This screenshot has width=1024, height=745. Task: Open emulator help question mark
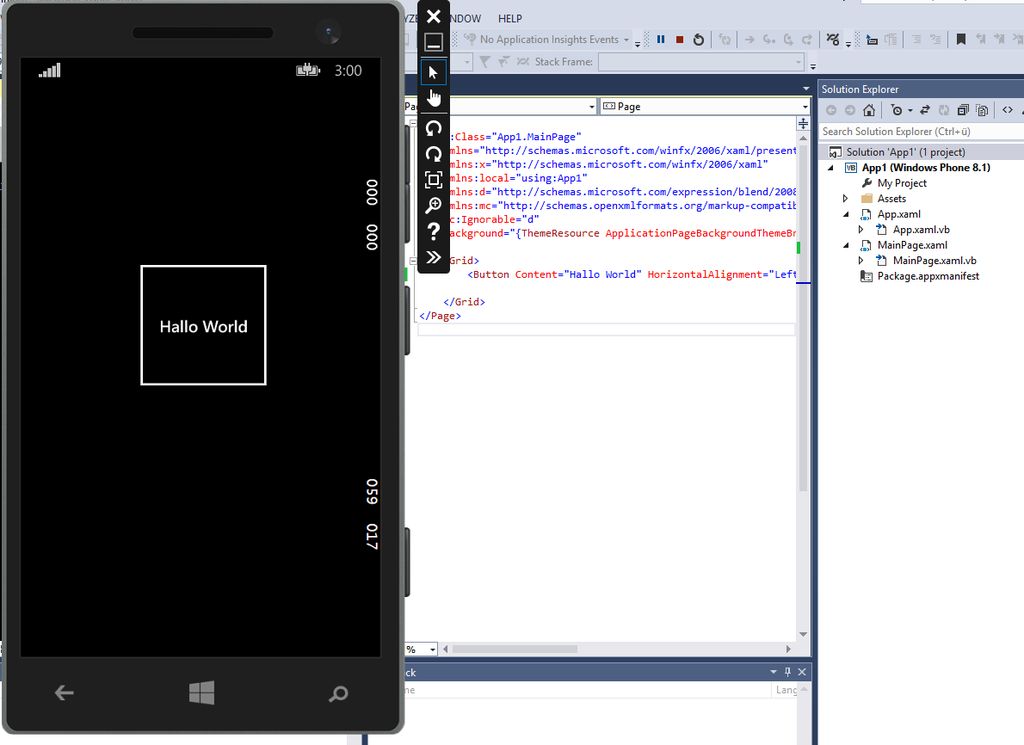tap(433, 232)
